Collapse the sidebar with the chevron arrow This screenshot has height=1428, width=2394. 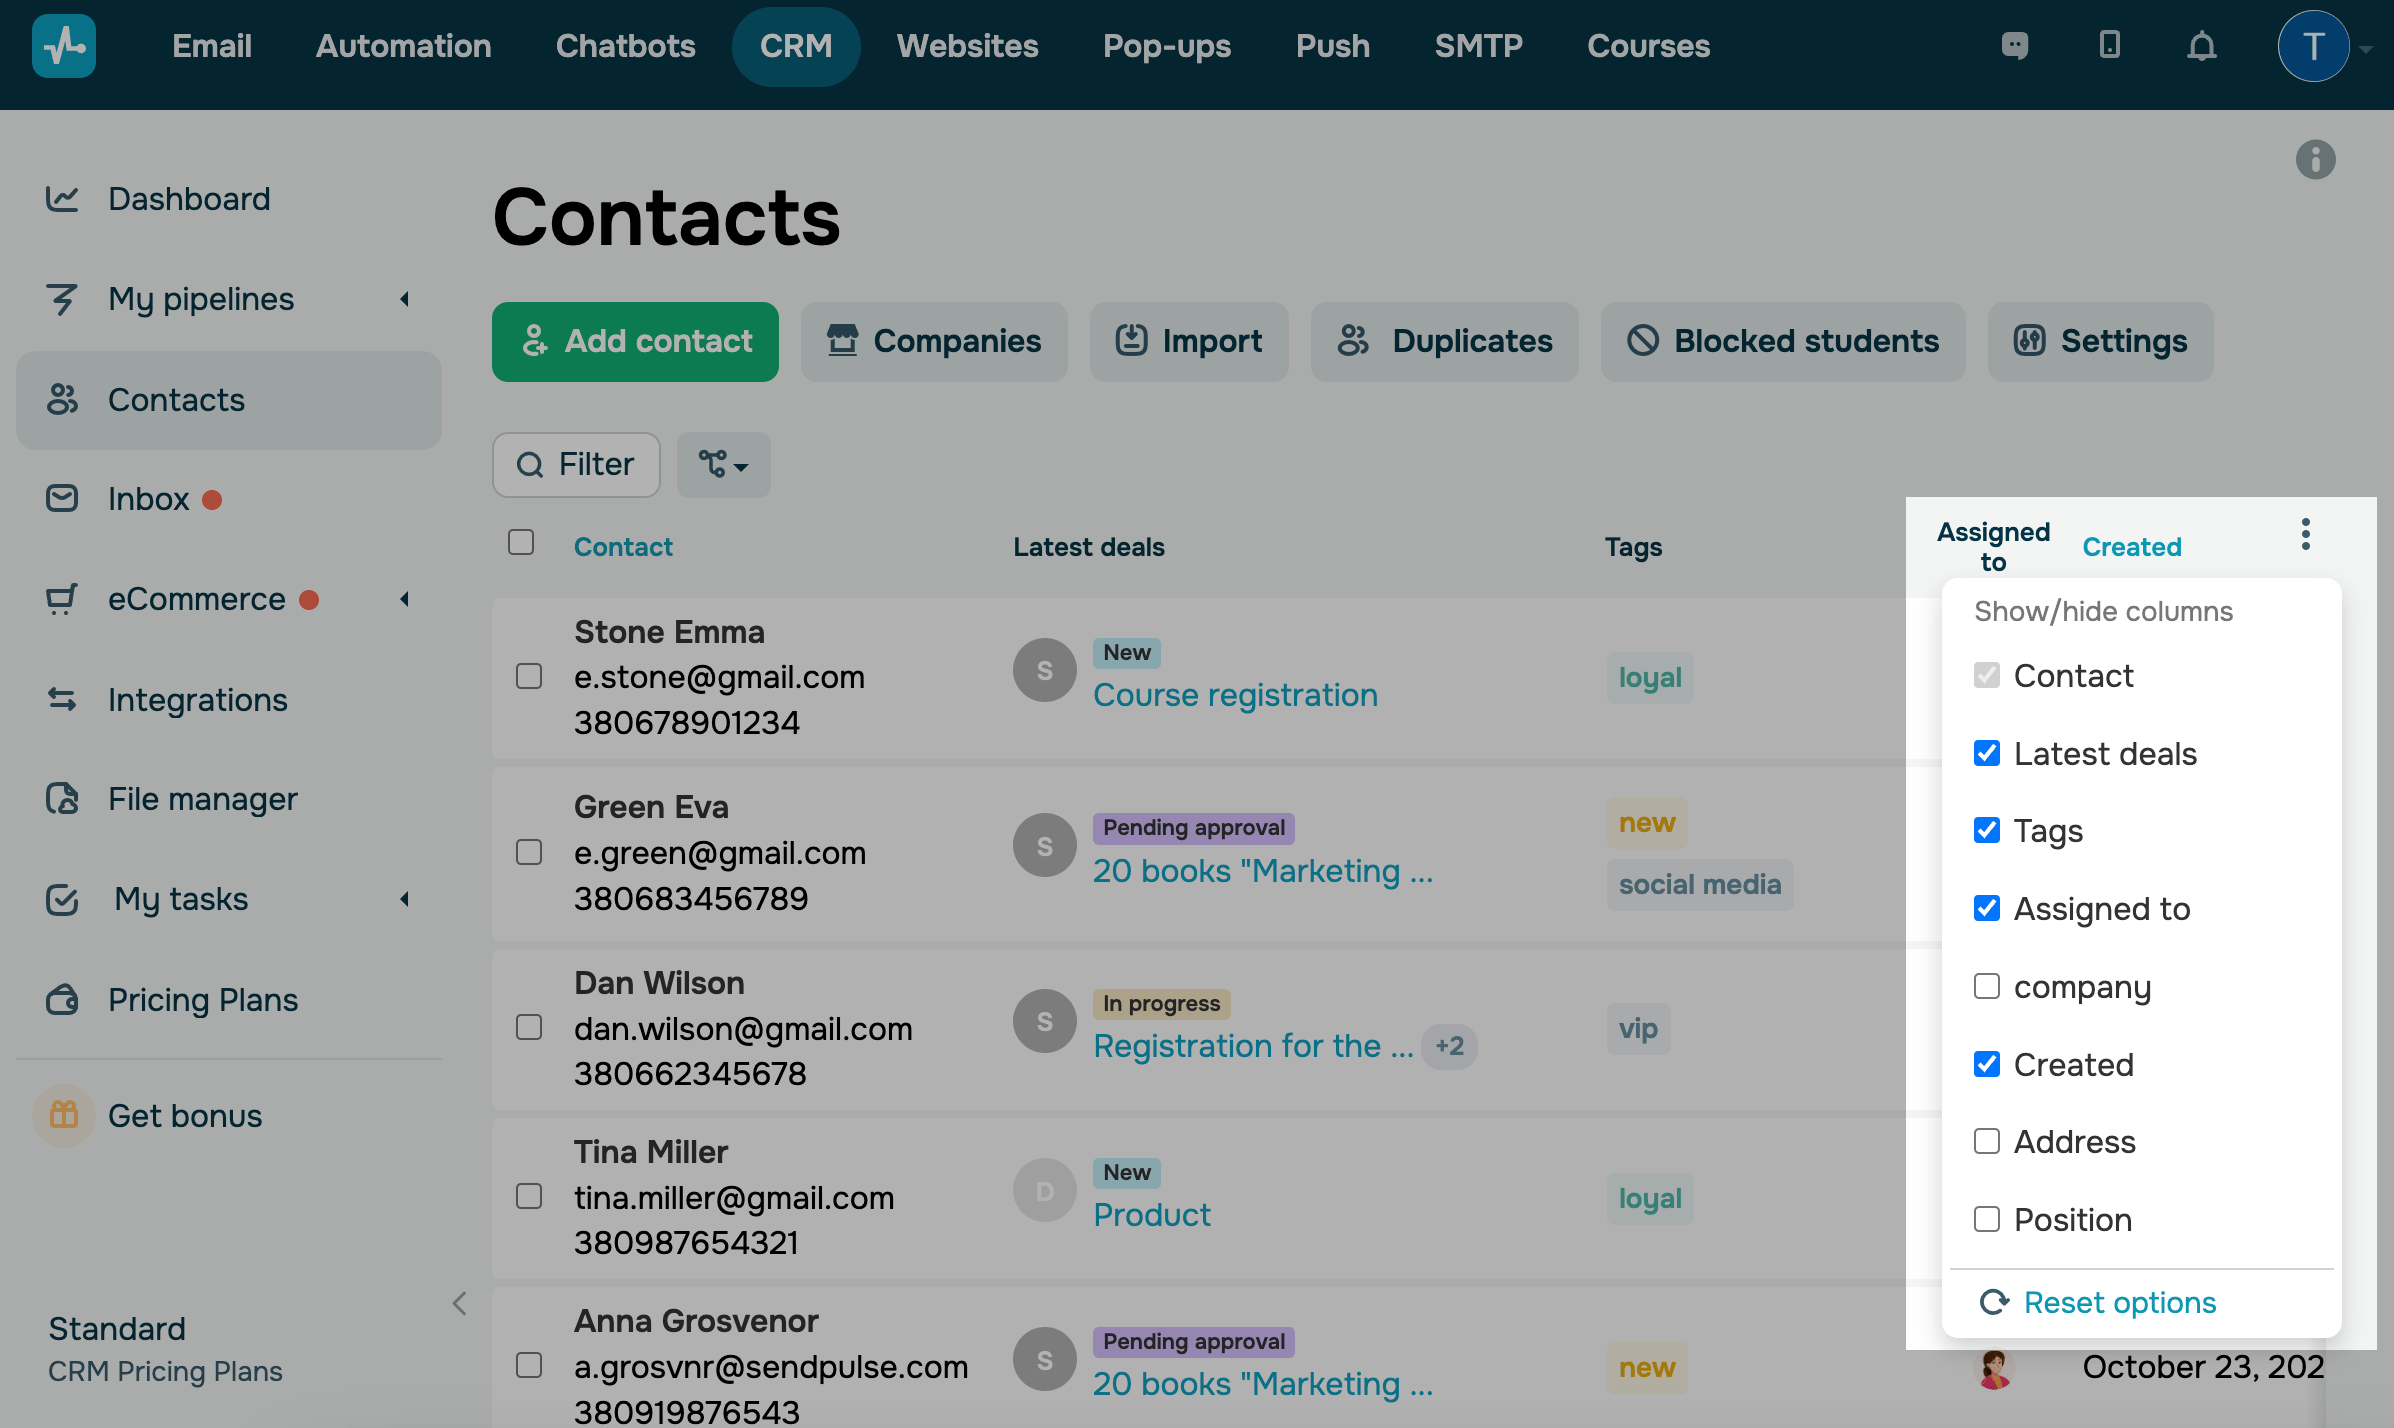pyautogui.click(x=459, y=1304)
